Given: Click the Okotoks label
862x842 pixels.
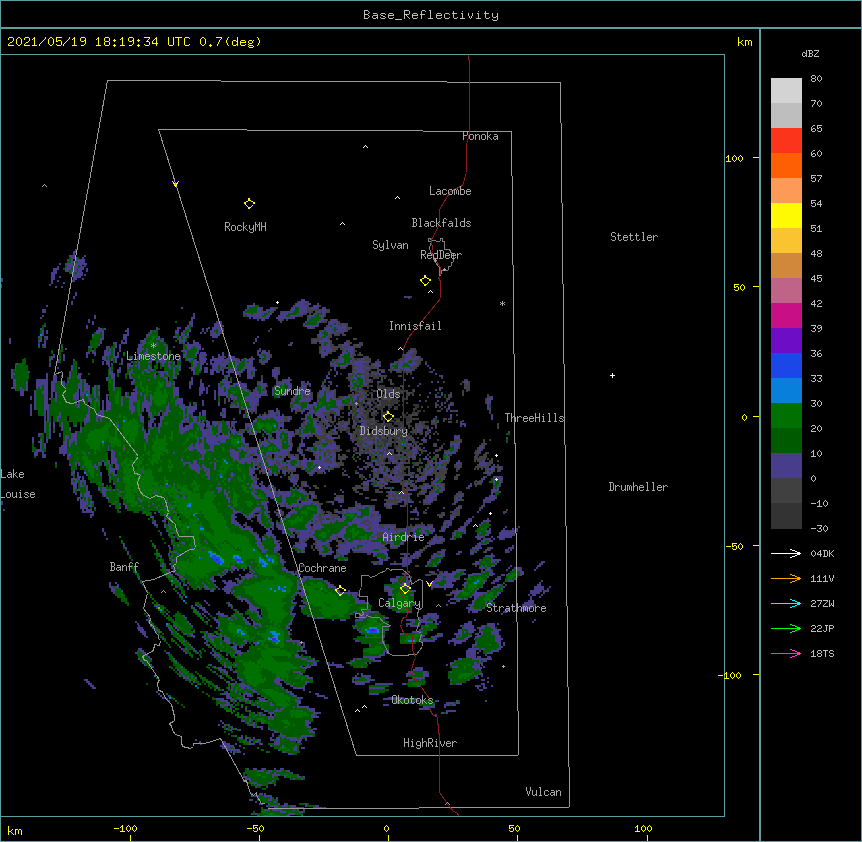Looking at the screenshot, I should click(x=412, y=700).
